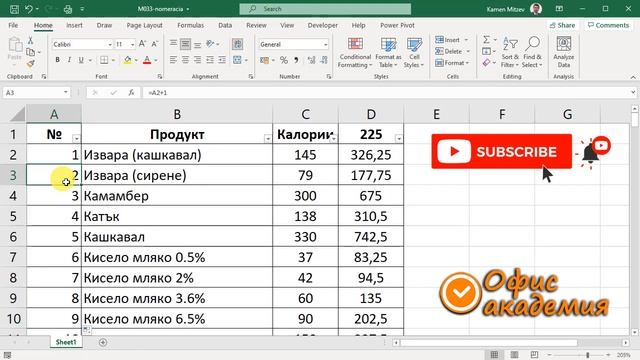This screenshot has width=640, height=360.
Task: Open the font size dropdown
Action: (x=132, y=44)
